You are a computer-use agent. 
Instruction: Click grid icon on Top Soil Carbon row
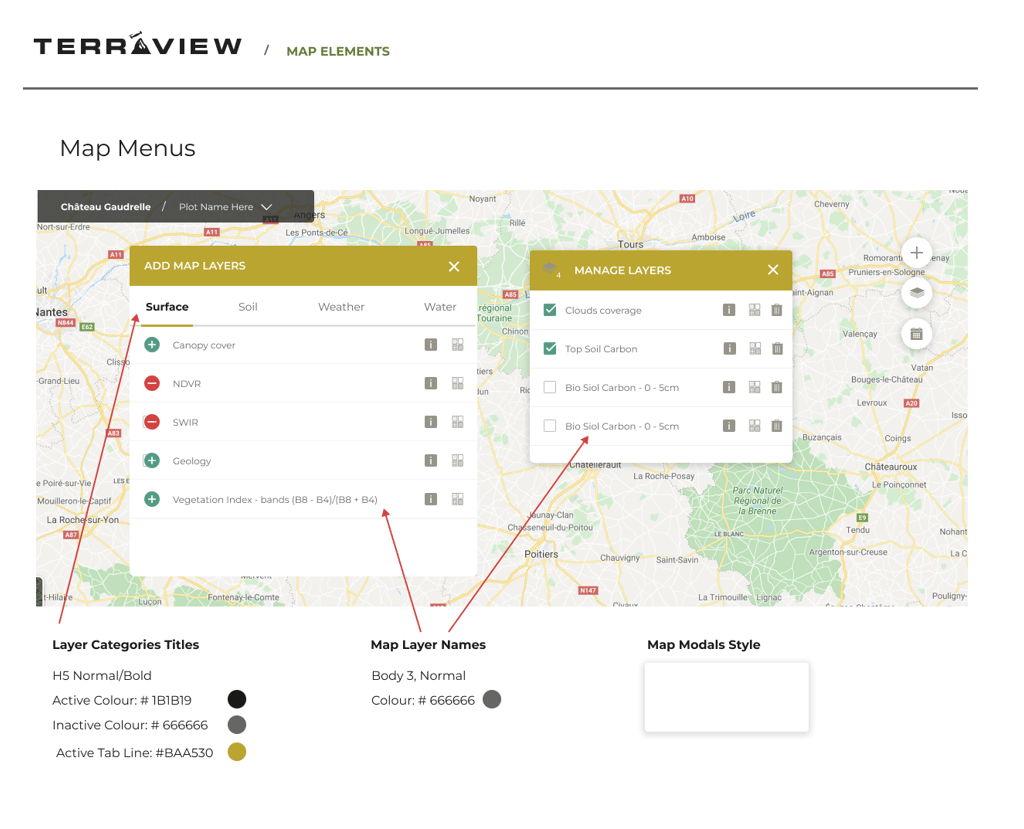click(755, 348)
